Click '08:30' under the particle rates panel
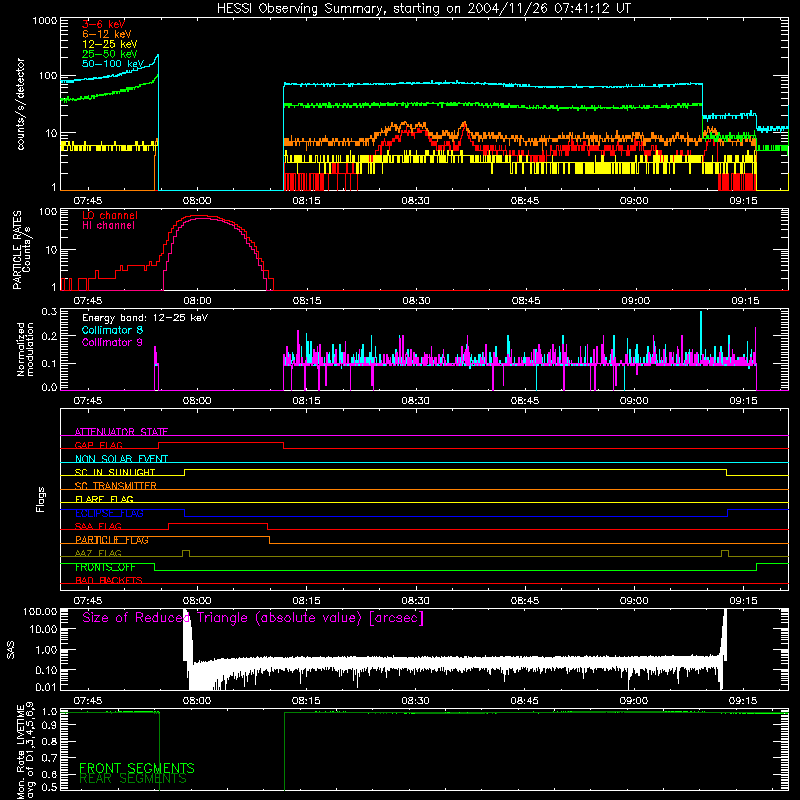The width and height of the screenshot is (800, 800). click(x=416, y=301)
